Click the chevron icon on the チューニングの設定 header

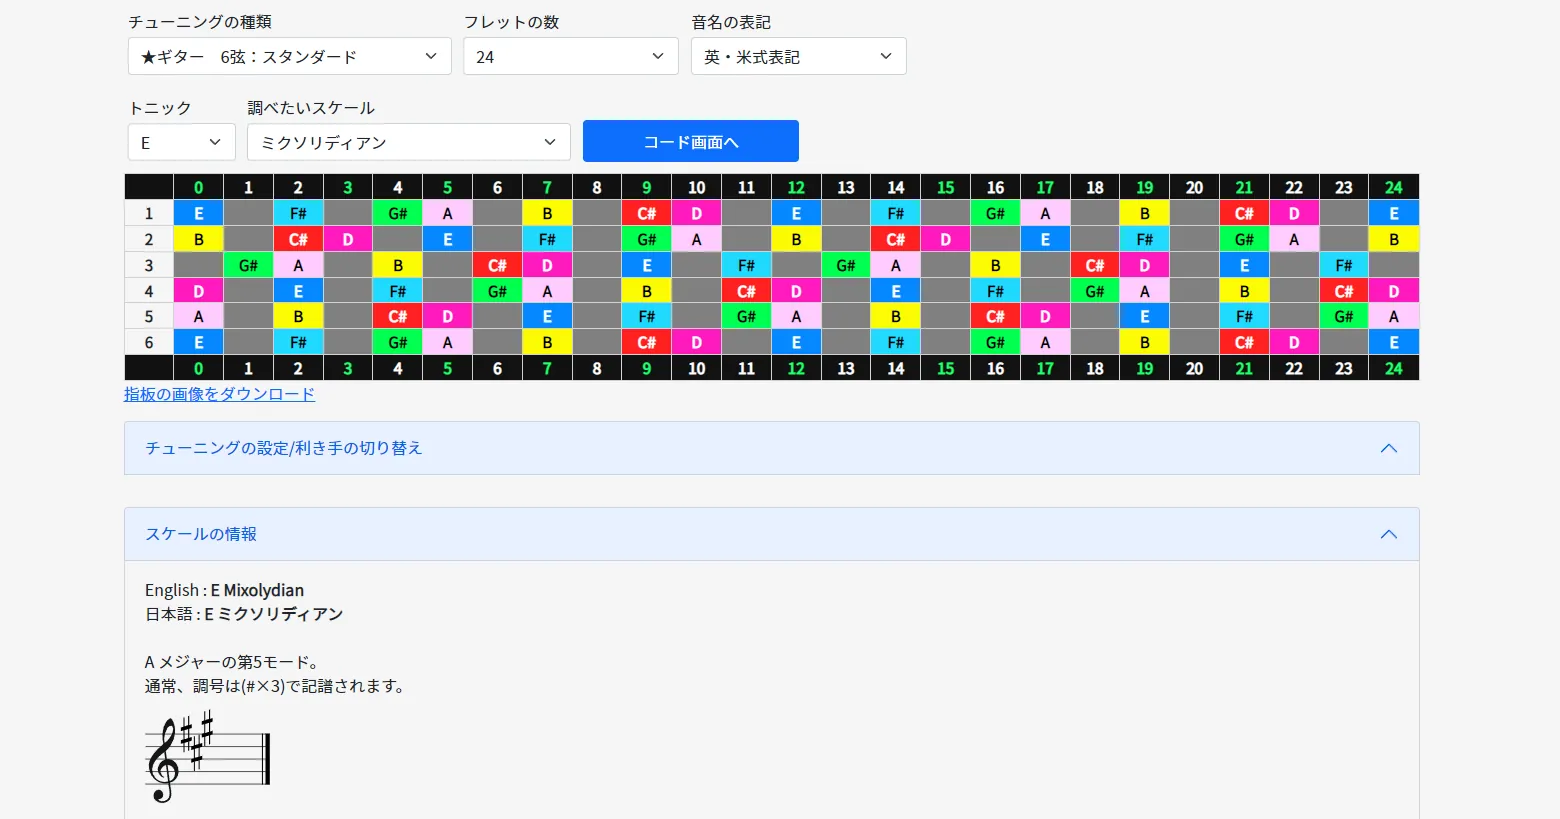coord(1388,448)
